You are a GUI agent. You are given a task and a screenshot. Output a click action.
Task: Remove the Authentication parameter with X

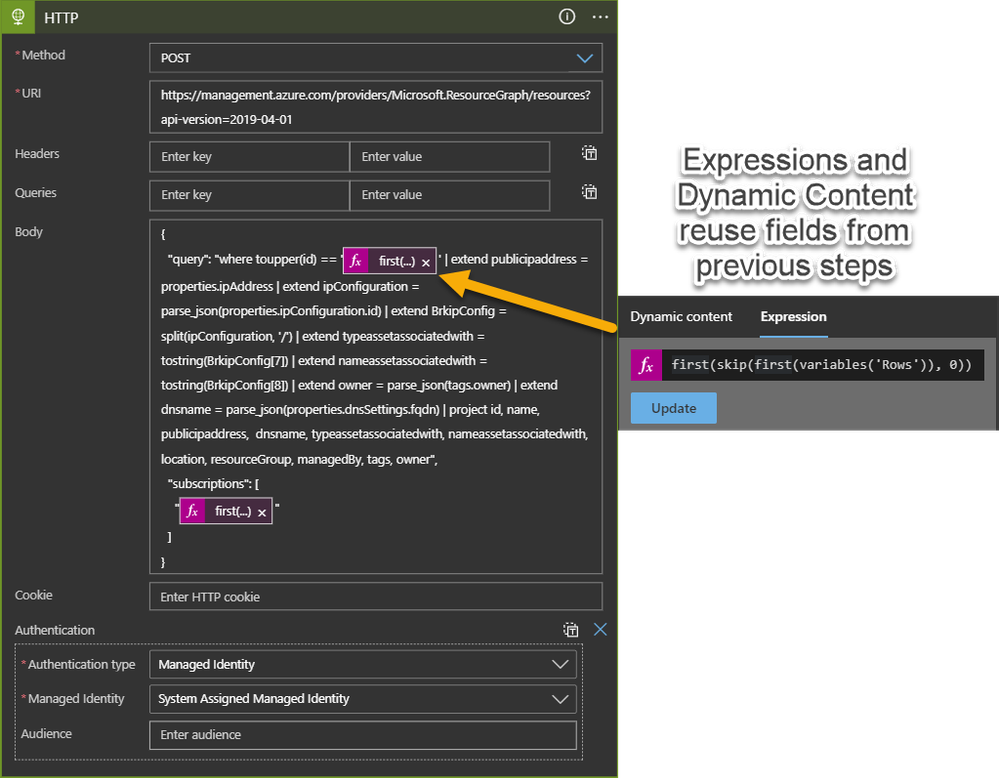pyautogui.click(x=600, y=630)
